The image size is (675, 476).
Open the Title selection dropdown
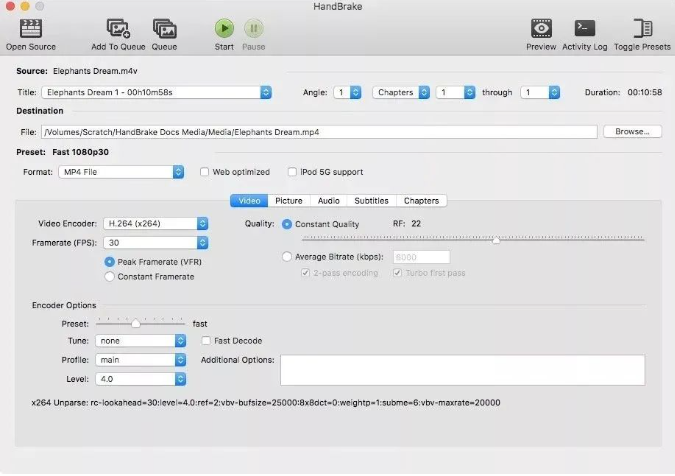click(x=156, y=92)
